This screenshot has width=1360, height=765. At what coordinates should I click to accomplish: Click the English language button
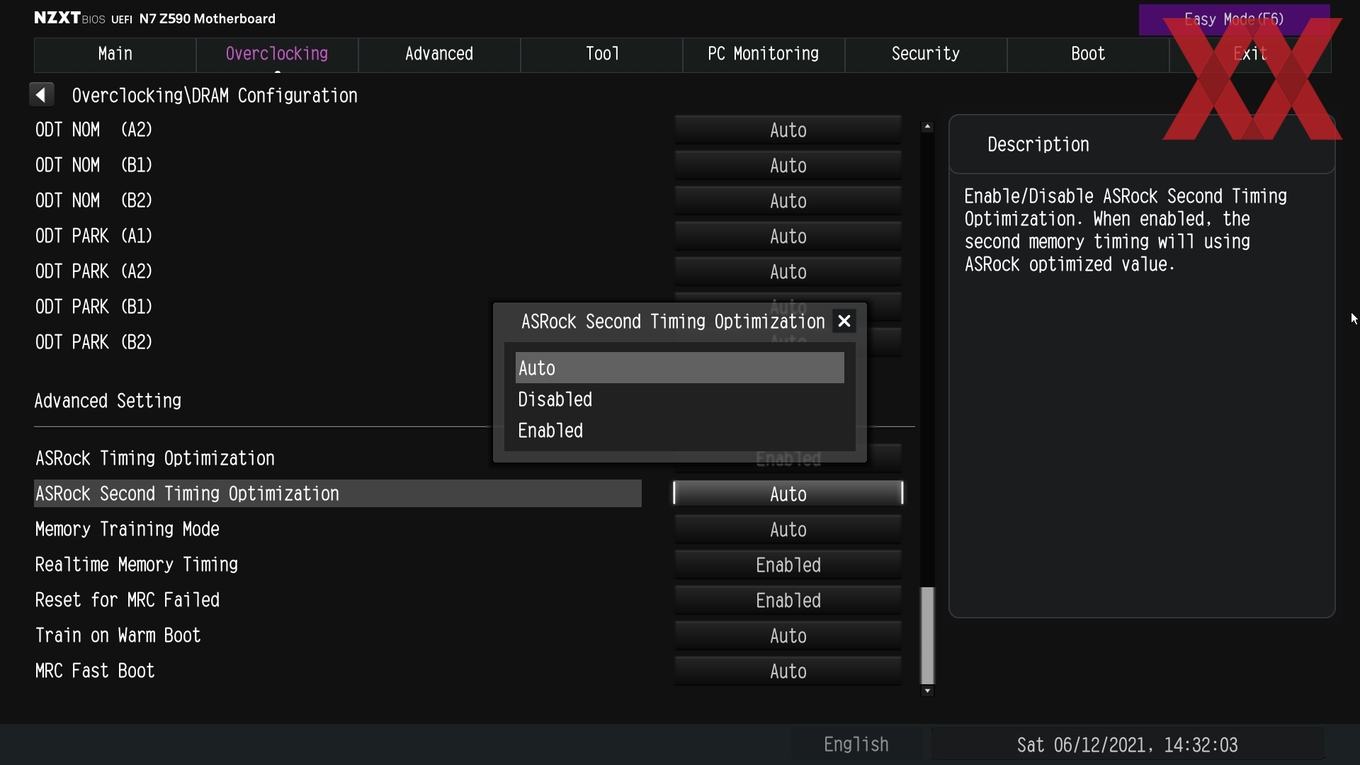pos(856,745)
